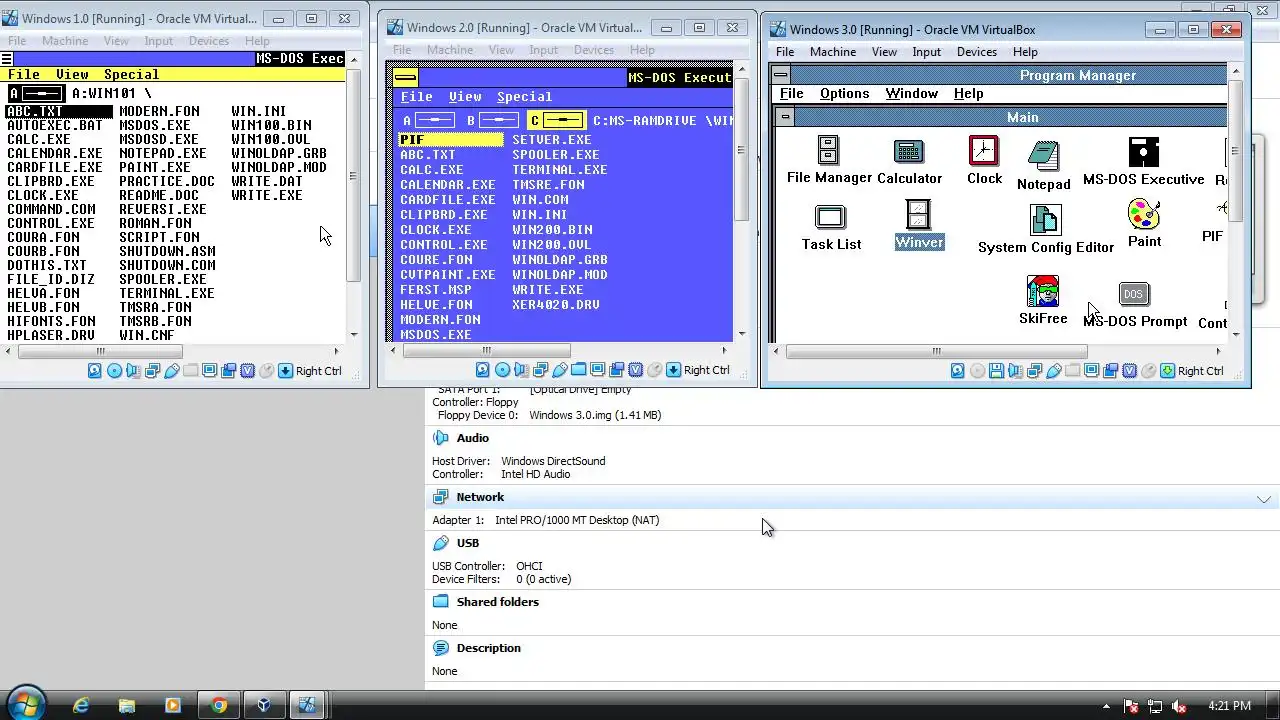Click USB status icon in Windows 3.0 VM
Image resolution: width=1280 pixels, height=720 pixels.
point(1054,371)
